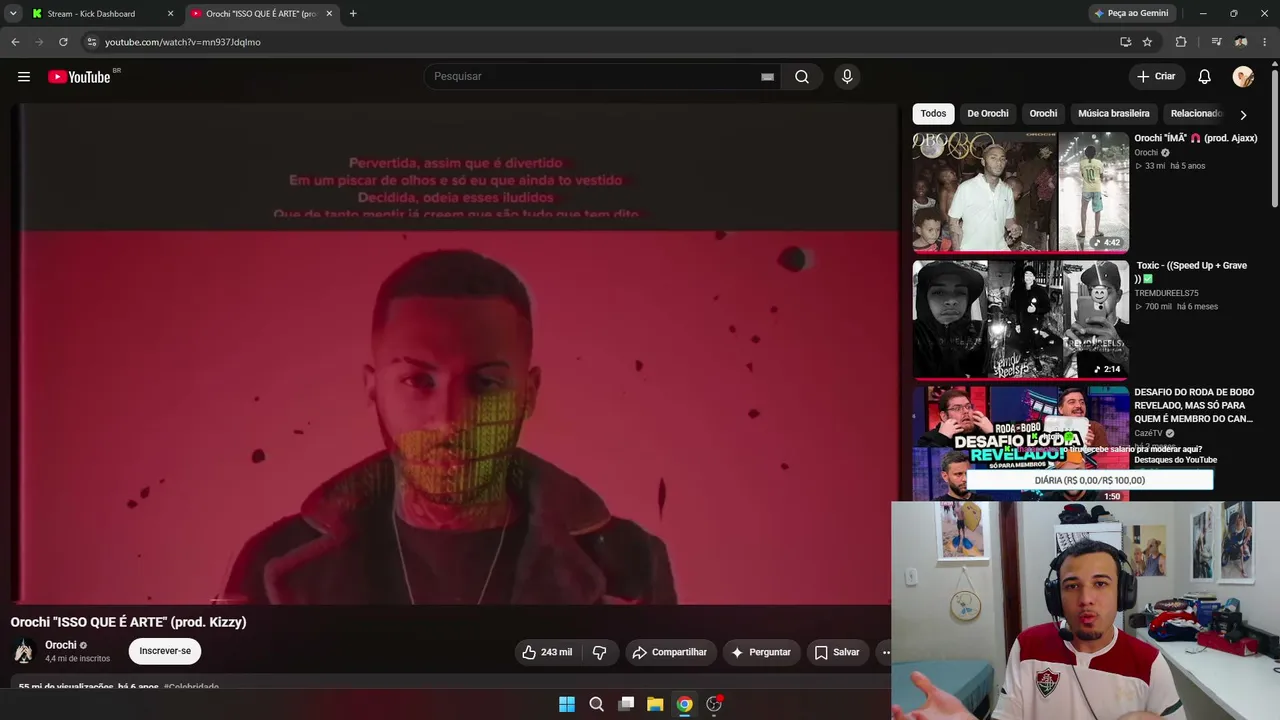This screenshot has height=720, width=1280.
Task: Dislike the Orochi video
Action: click(600, 652)
